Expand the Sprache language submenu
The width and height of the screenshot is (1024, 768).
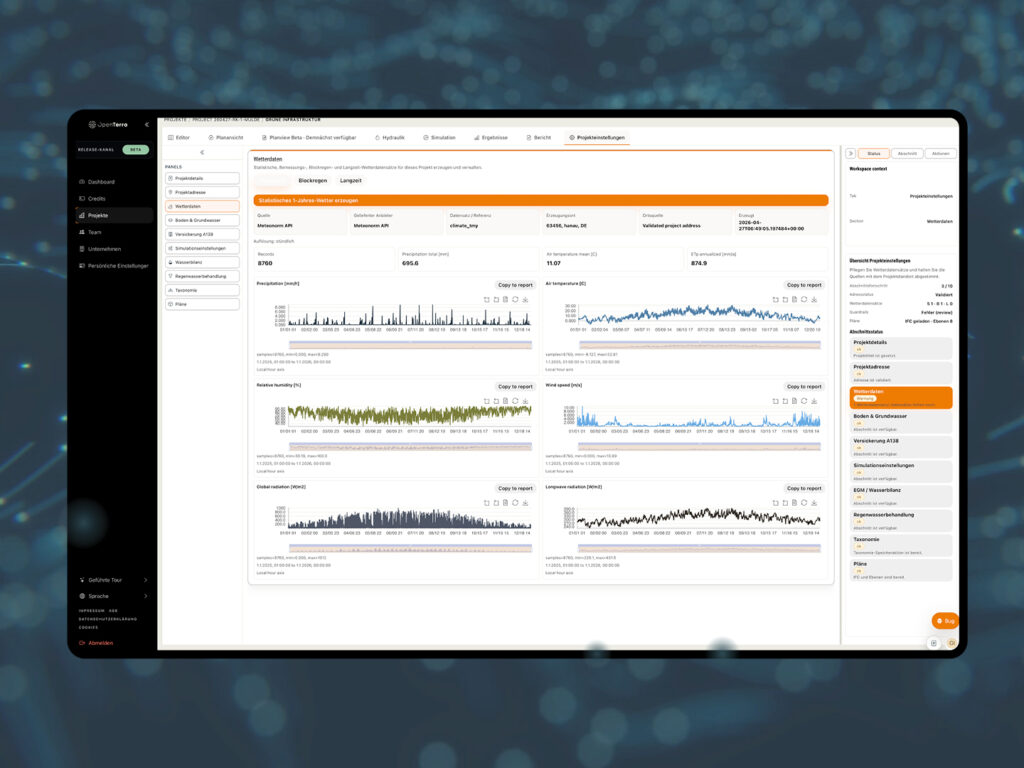145,596
